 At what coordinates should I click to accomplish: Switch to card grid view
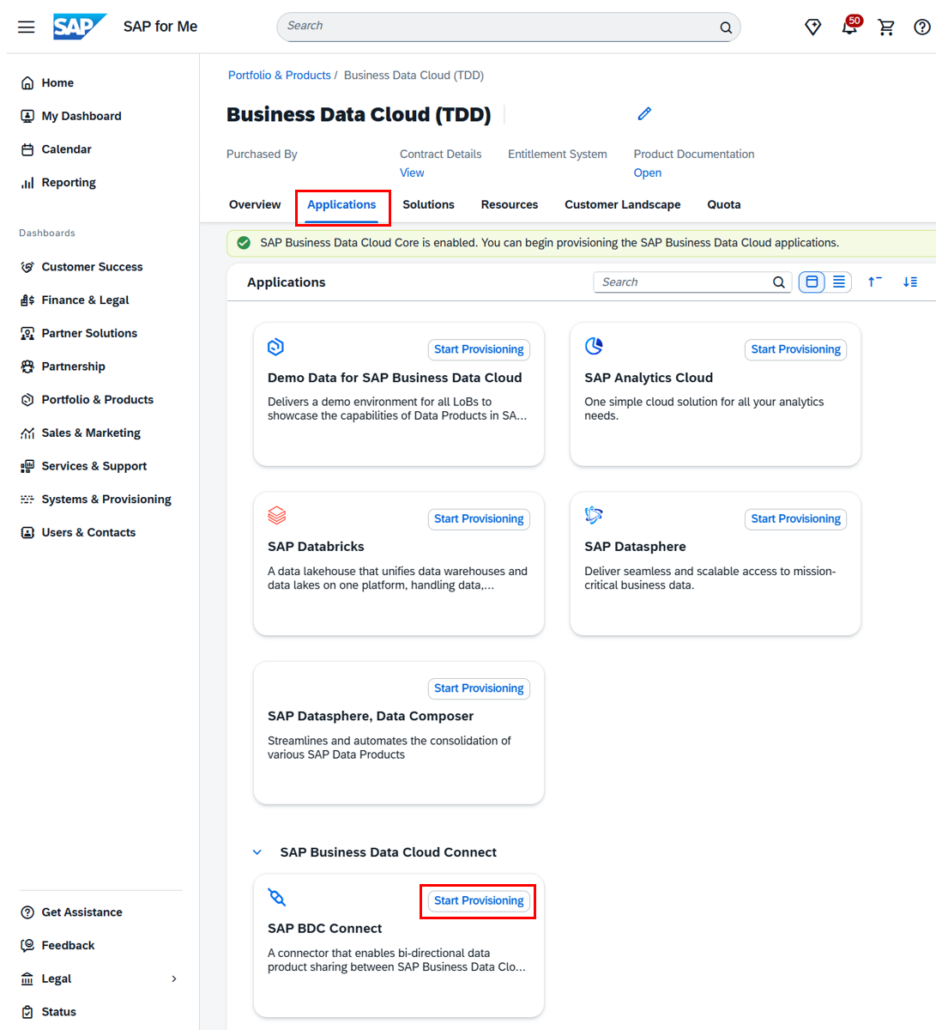coord(812,282)
